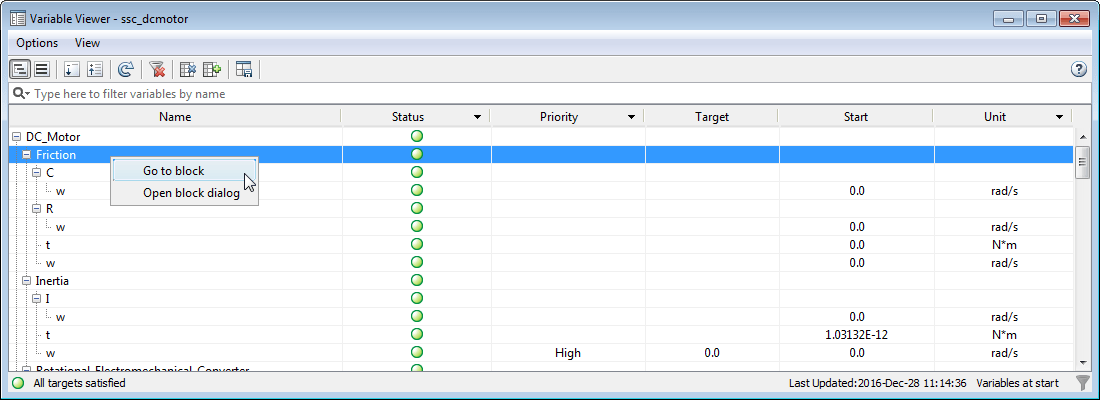This screenshot has height=400, width=1100.
Task: Close the Variable Viewer window
Action: point(1072,18)
